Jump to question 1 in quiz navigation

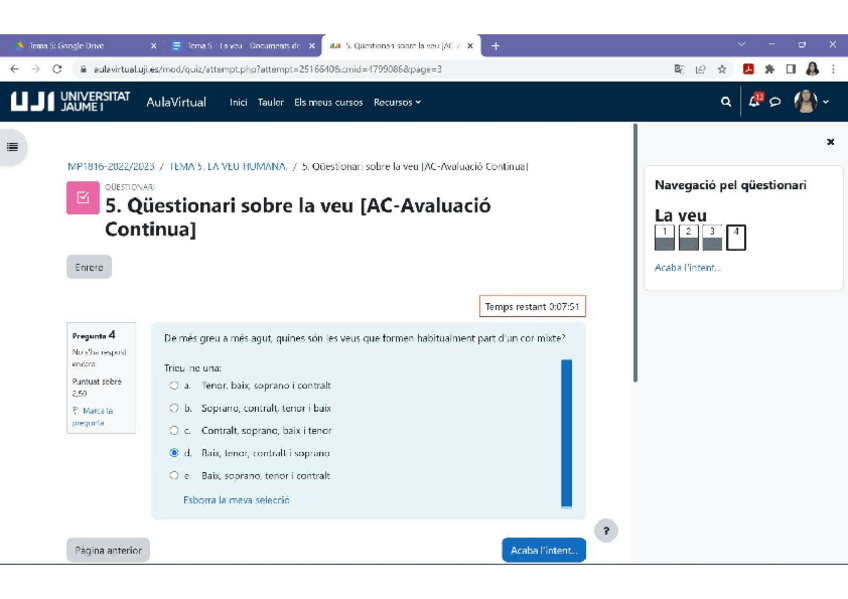tap(665, 237)
